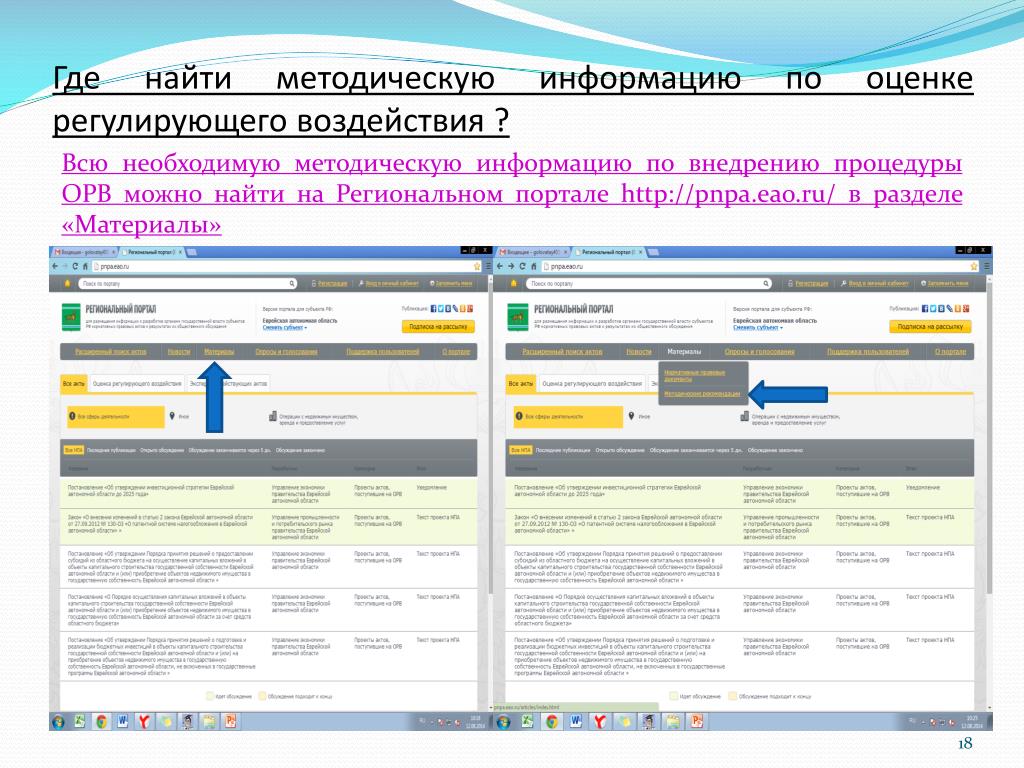This screenshot has width=1024, height=768.
Task: Open Расширенный поиск актов in left browser
Action: (x=110, y=351)
